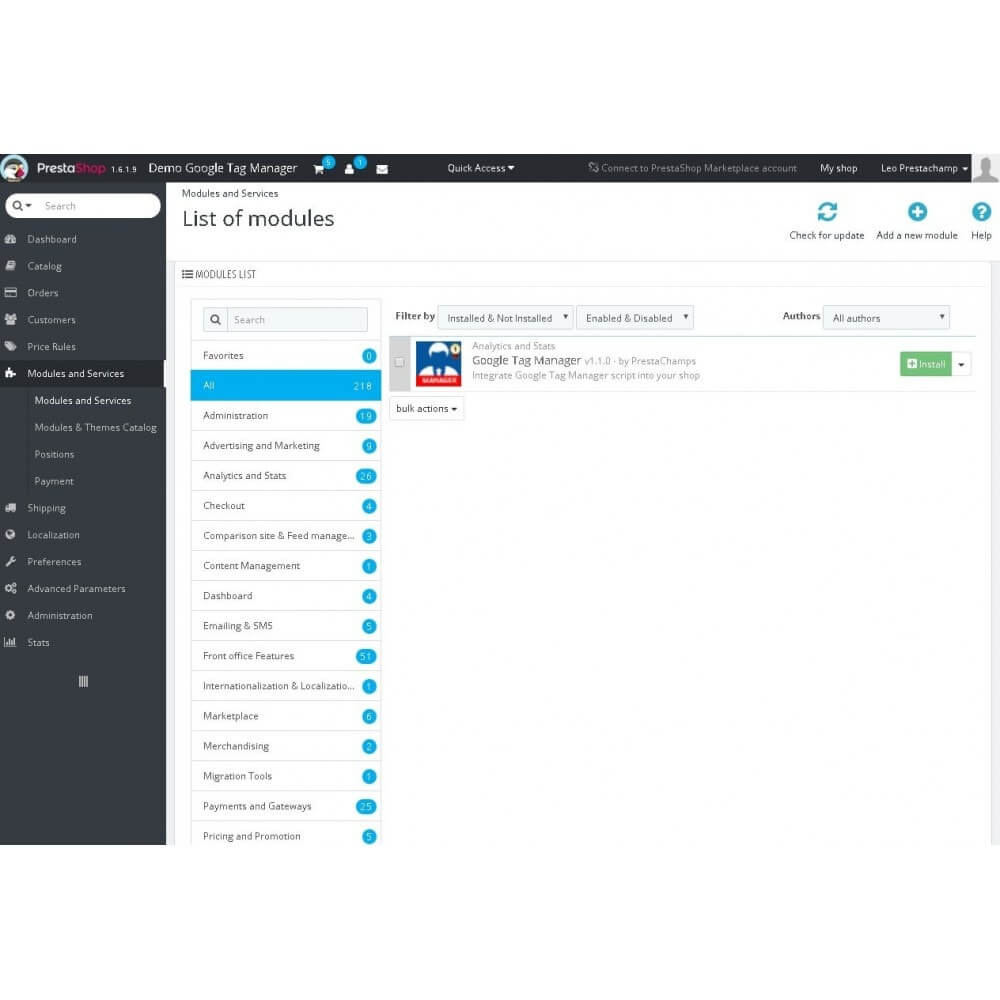Image resolution: width=1000 pixels, height=1000 pixels.
Task: Click the user avatar in top bar
Action: 985,168
